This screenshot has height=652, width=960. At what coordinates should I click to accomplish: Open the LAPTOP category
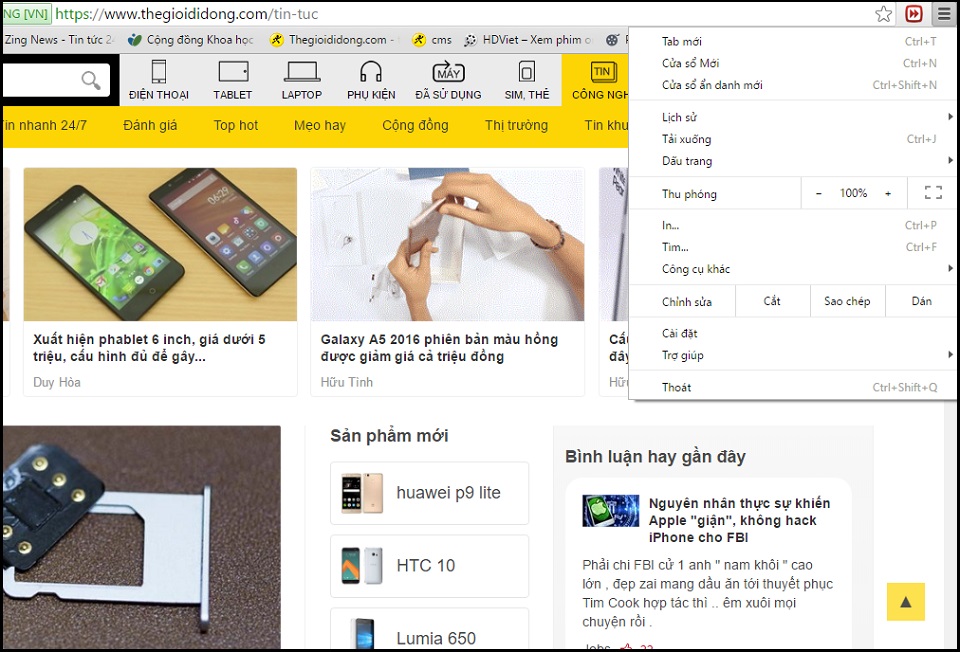tap(301, 80)
